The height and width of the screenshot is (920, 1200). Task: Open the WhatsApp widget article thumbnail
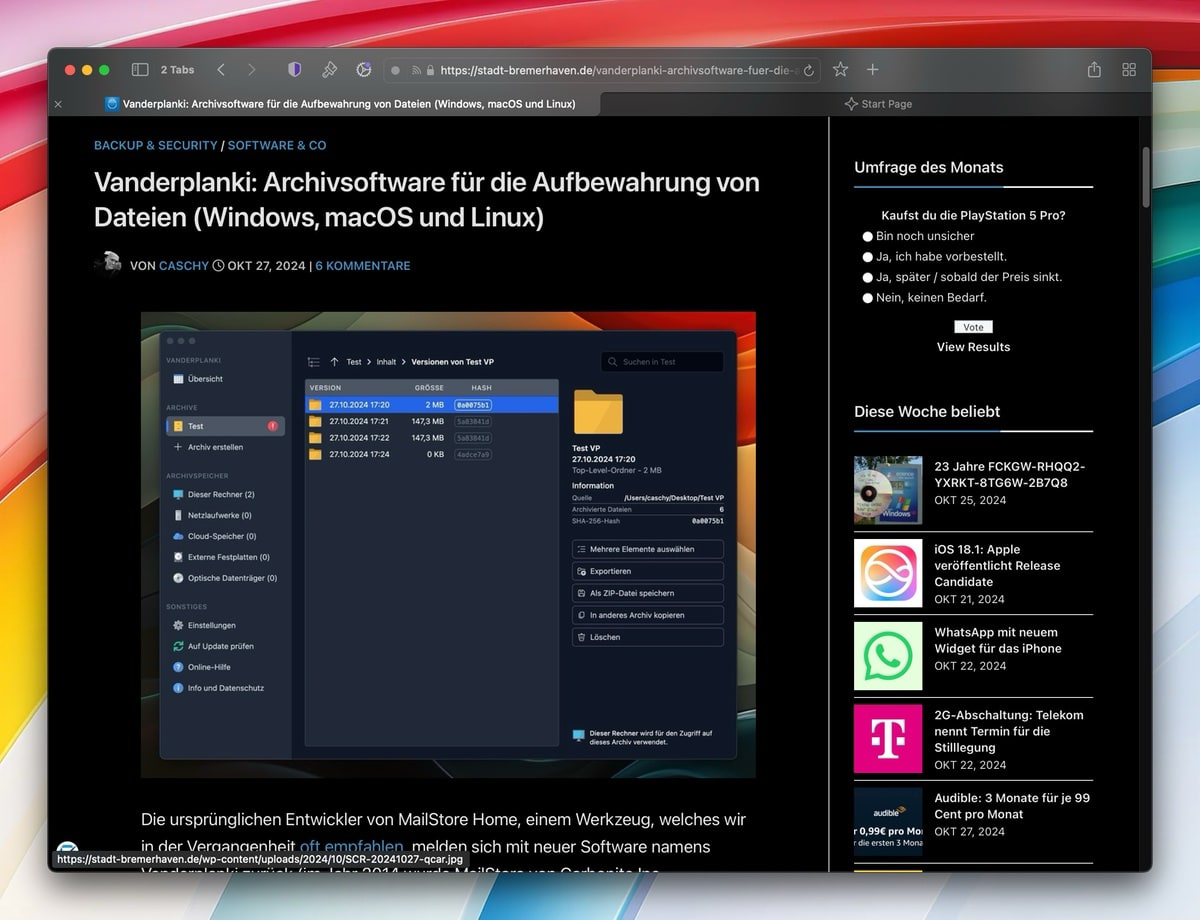pos(888,656)
